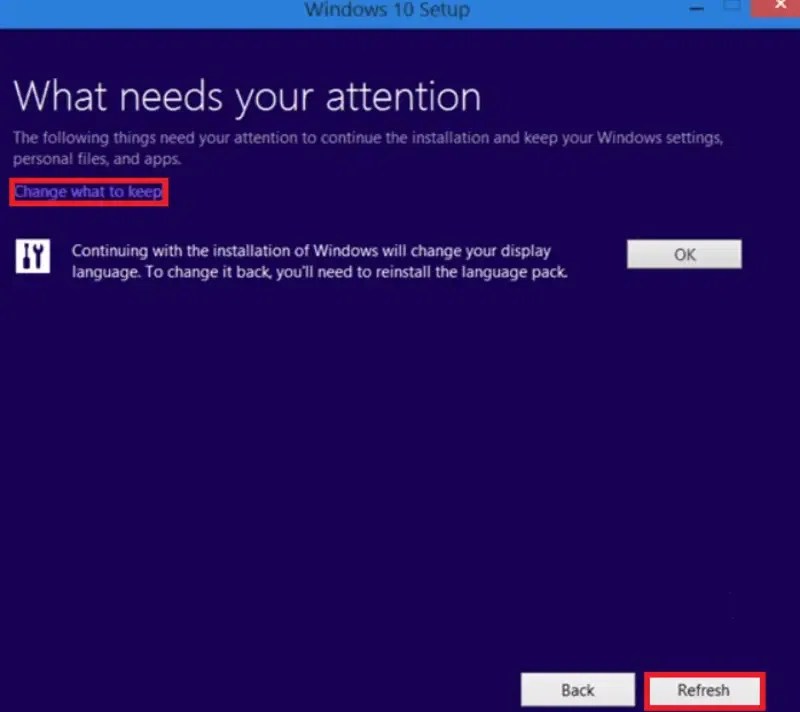Close the Windows 10 Setup window

(x=778, y=7)
